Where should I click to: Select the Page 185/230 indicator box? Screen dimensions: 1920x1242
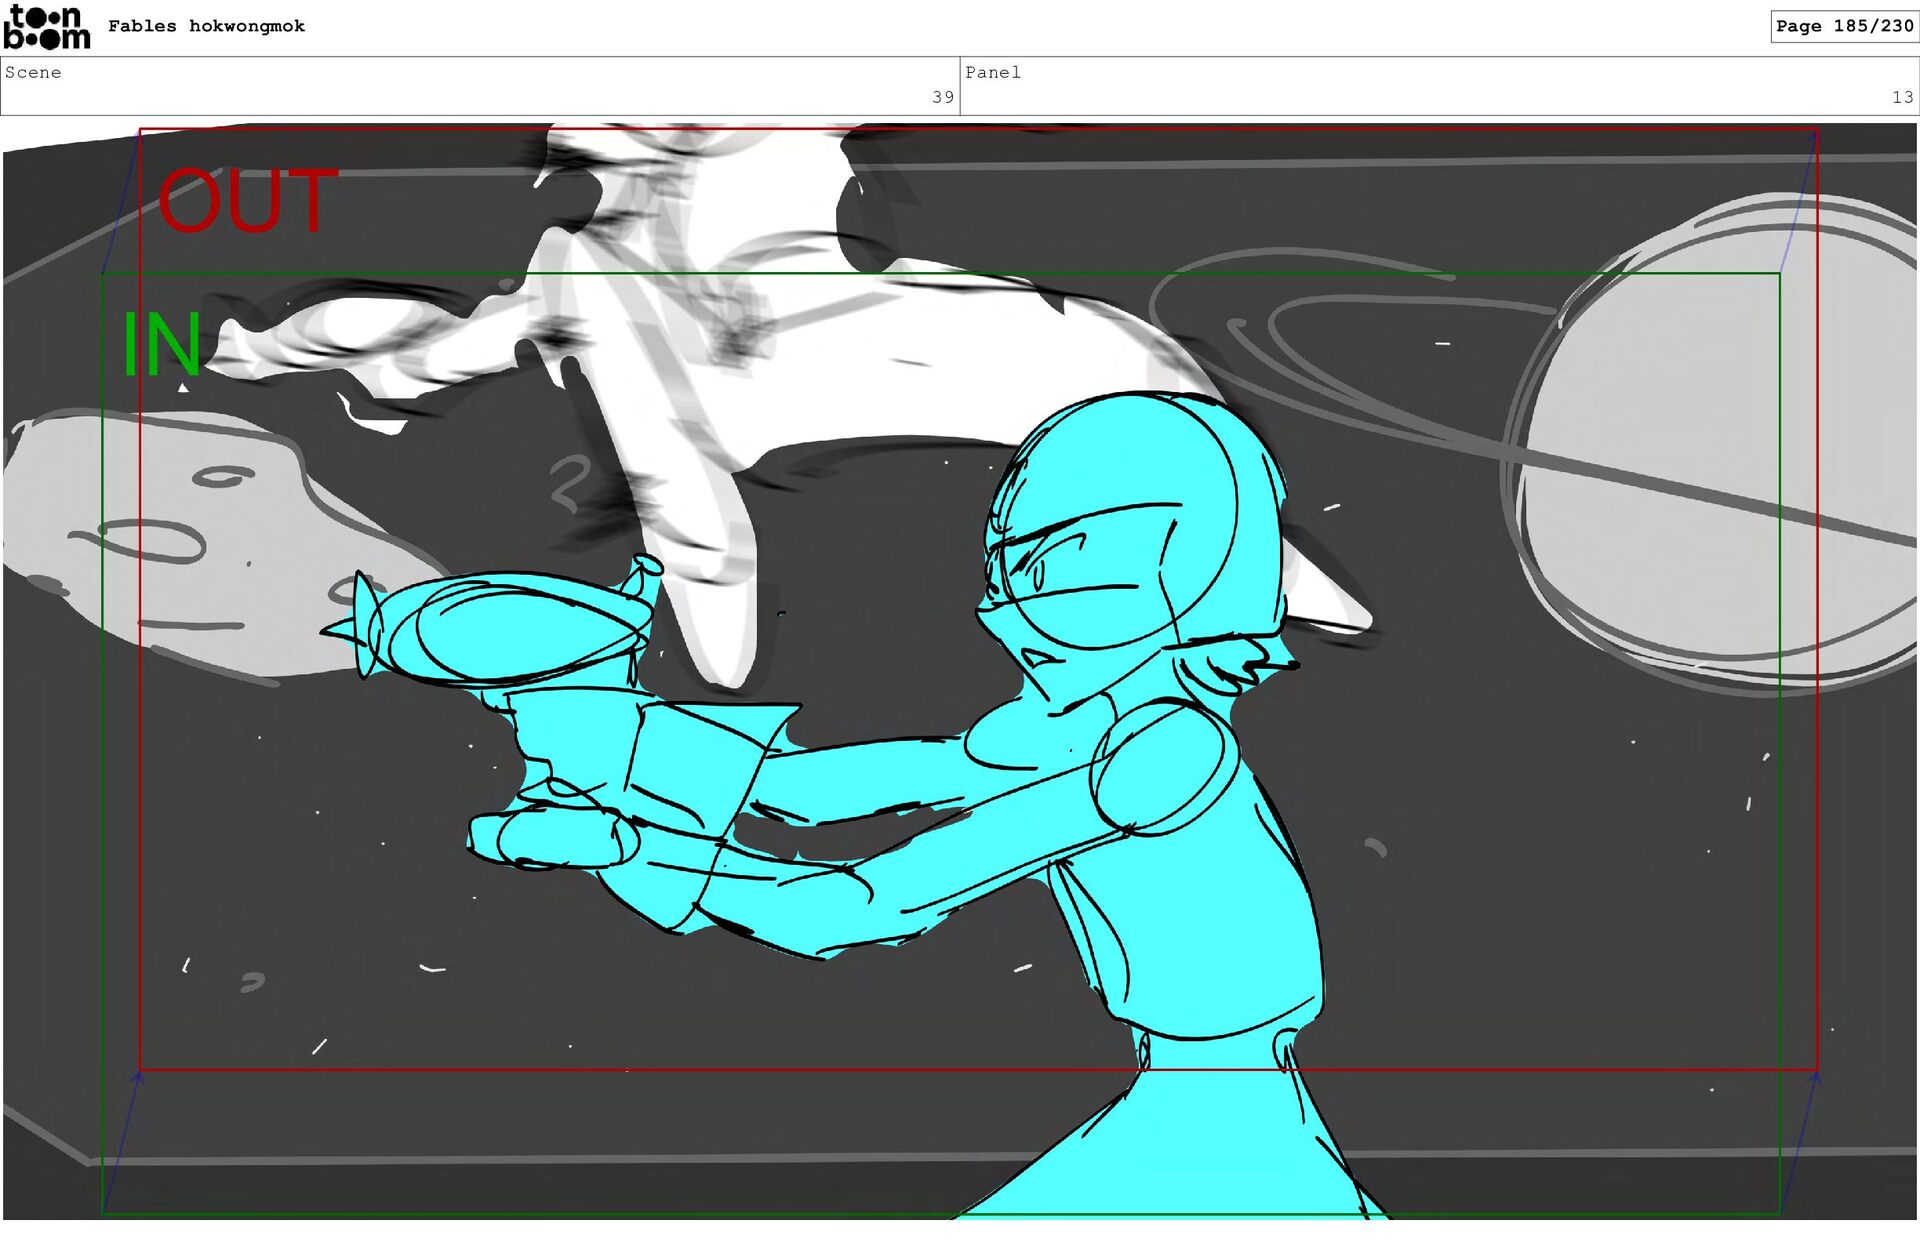(1843, 26)
